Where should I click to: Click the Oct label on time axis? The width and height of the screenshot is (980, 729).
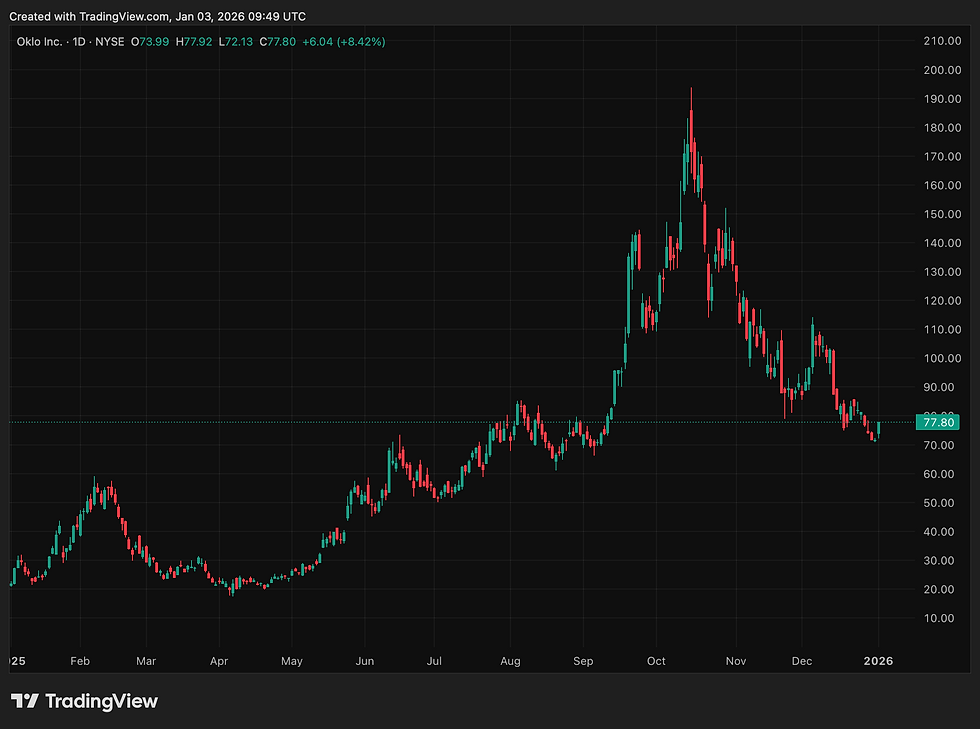pos(656,661)
